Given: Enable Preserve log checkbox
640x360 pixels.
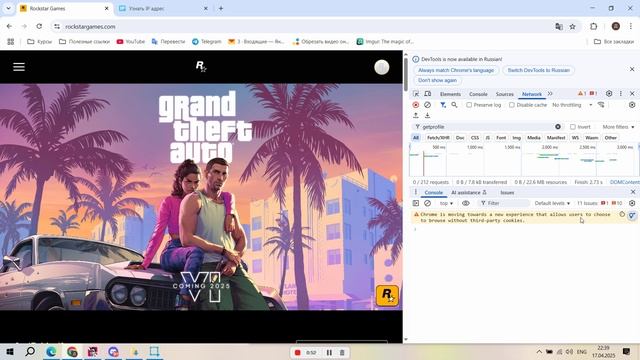Looking at the screenshot, I should point(469,105).
